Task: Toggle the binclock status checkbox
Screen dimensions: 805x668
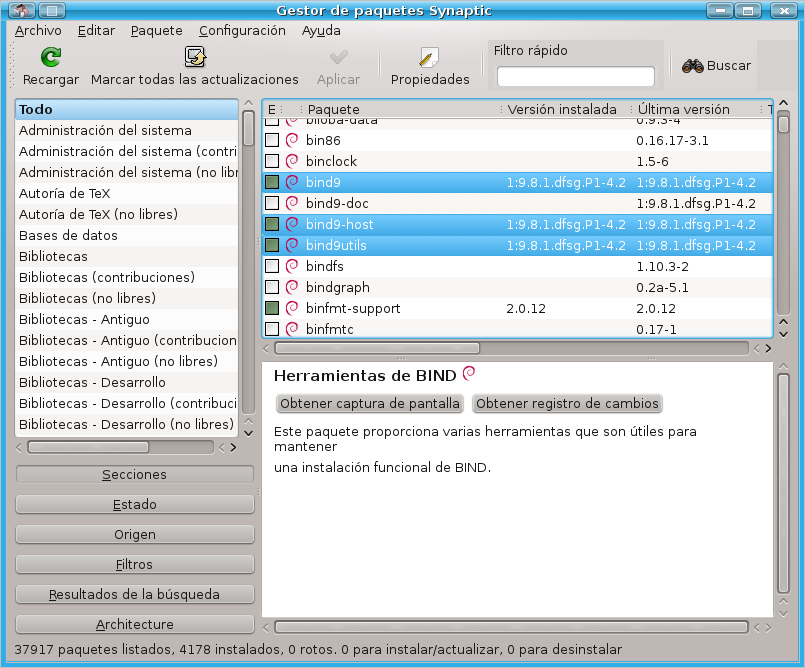Action: tap(272, 161)
